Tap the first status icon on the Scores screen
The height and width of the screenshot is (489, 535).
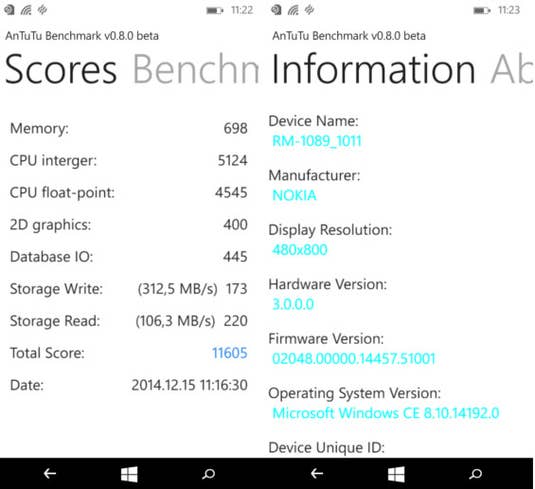coord(9,10)
